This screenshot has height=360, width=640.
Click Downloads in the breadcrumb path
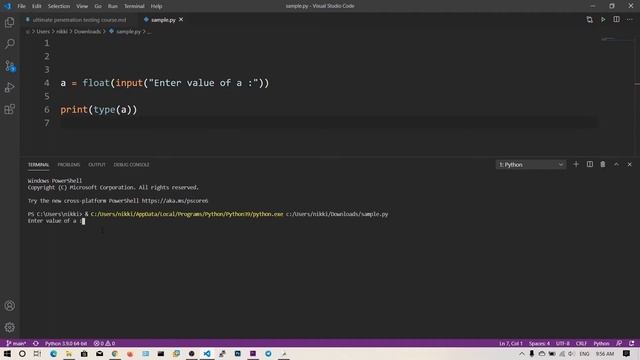[x=87, y=31]
